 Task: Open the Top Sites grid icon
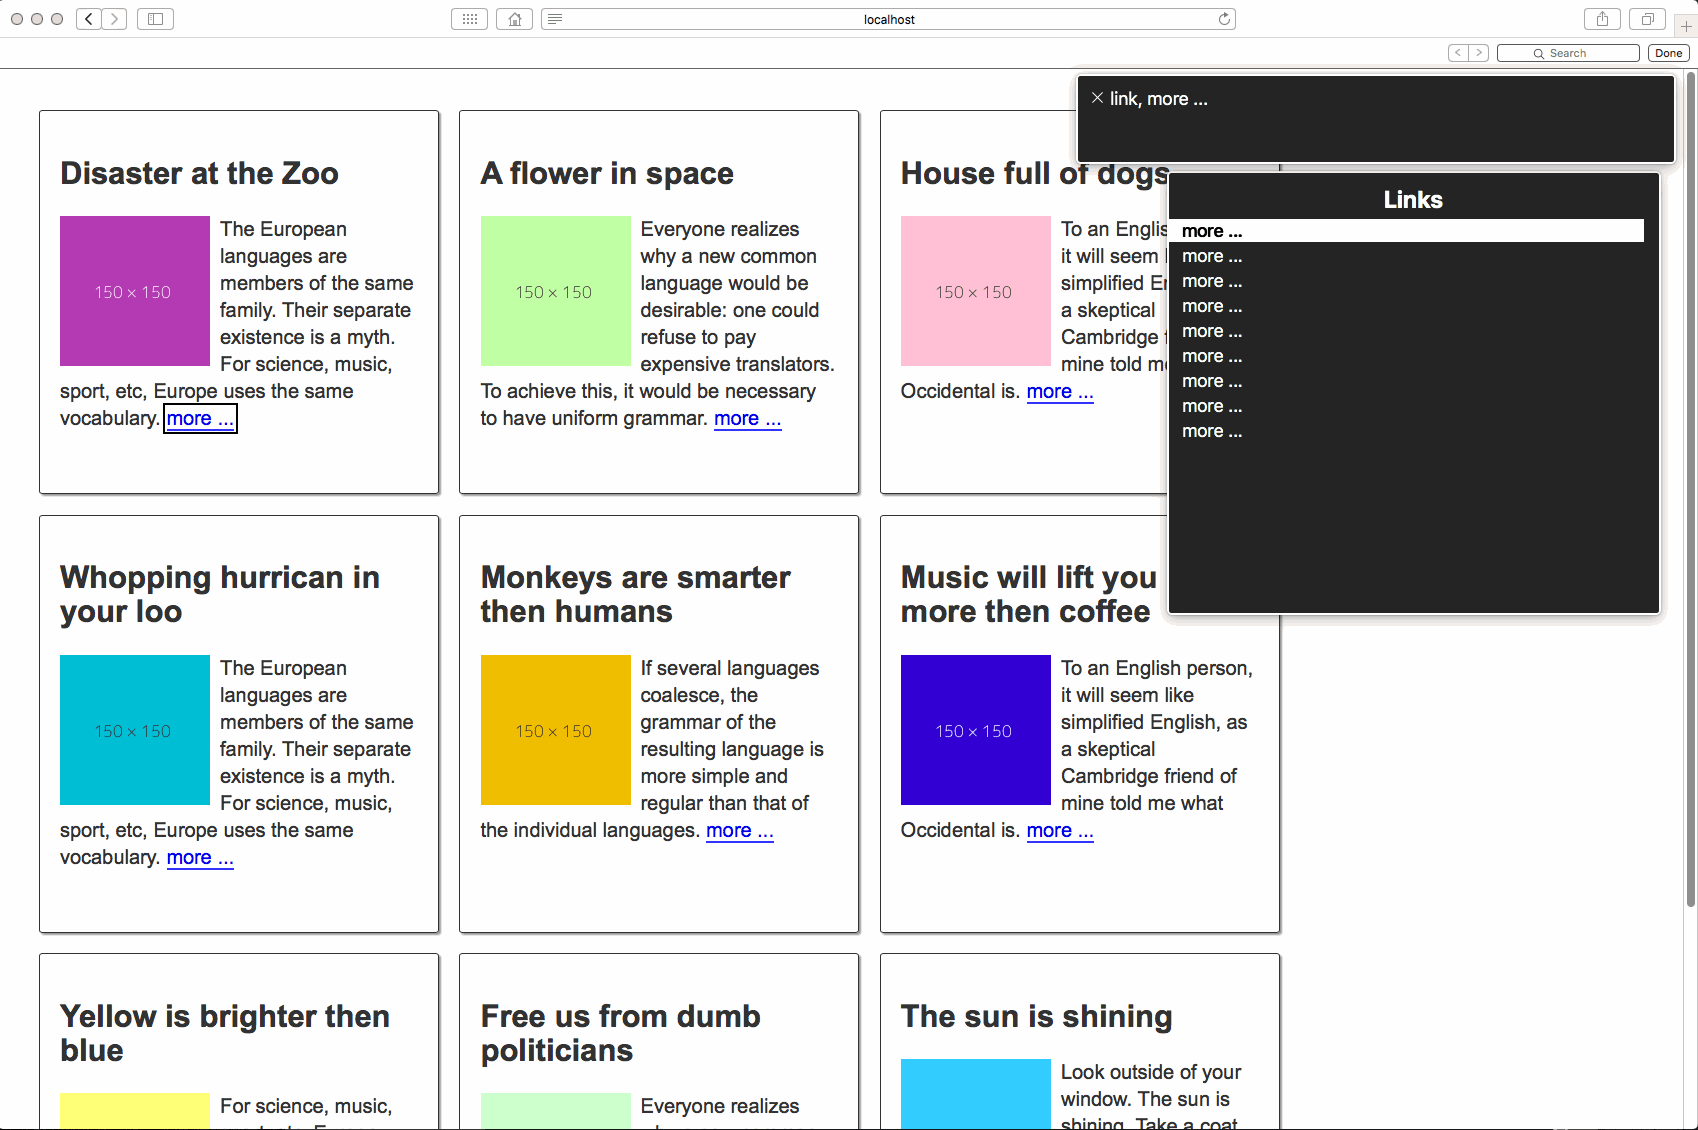(470, 19)
